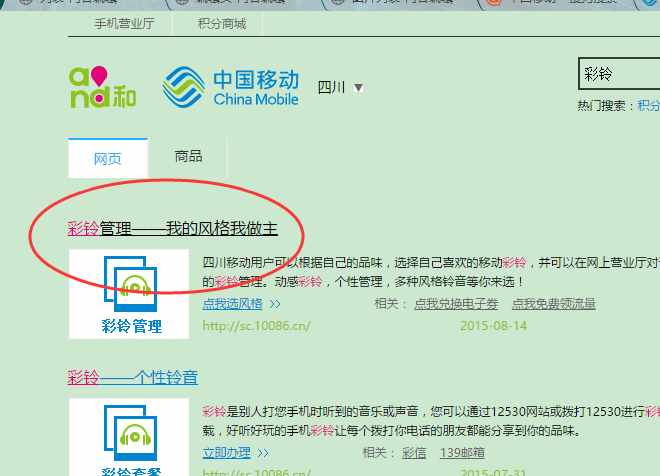The image size is (660, 476).
Task: Open the 彩铃——个性铃音 result title
Action: pos(133,377)
